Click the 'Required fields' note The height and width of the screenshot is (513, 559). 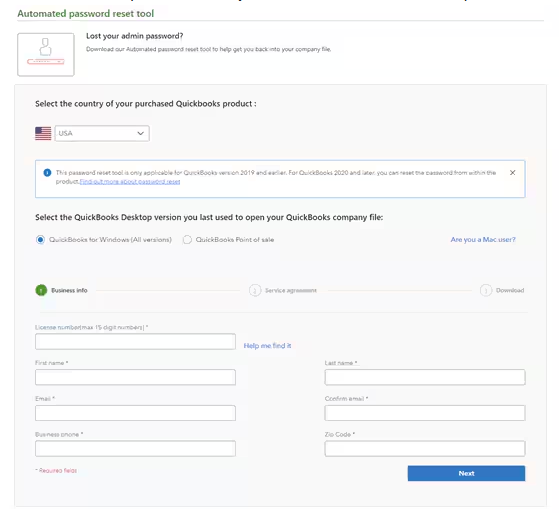pos(56,471)
